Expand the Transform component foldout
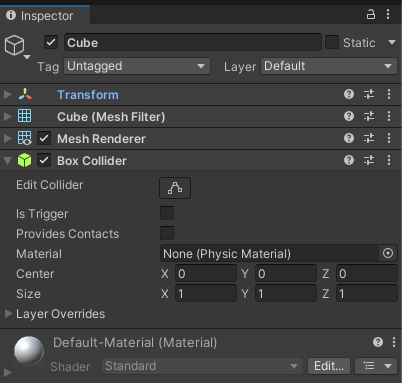The height and width of the screenshot is (383, 402). (7, 95)
